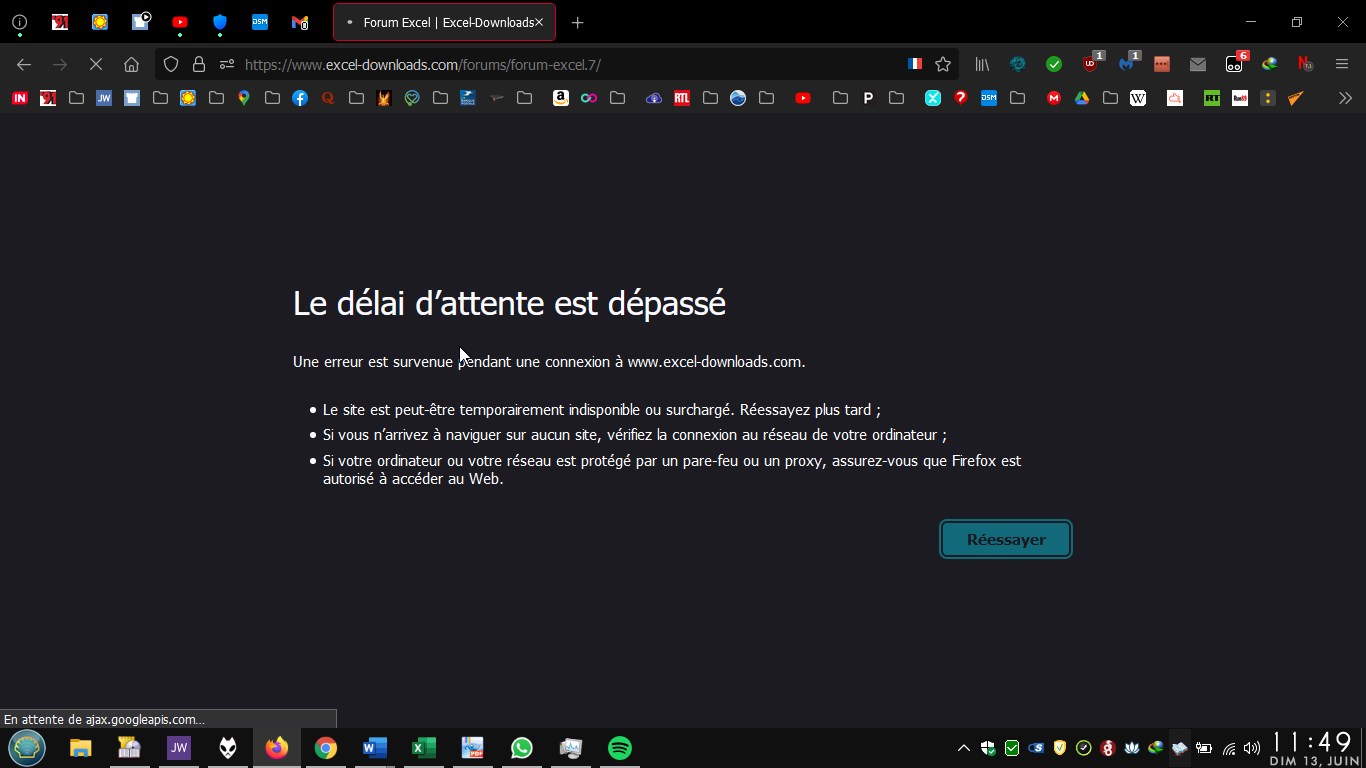Launch Word from the taskbar
Image resolution: width=1366 pixels, height=768 pixels.
pos(374,748)
